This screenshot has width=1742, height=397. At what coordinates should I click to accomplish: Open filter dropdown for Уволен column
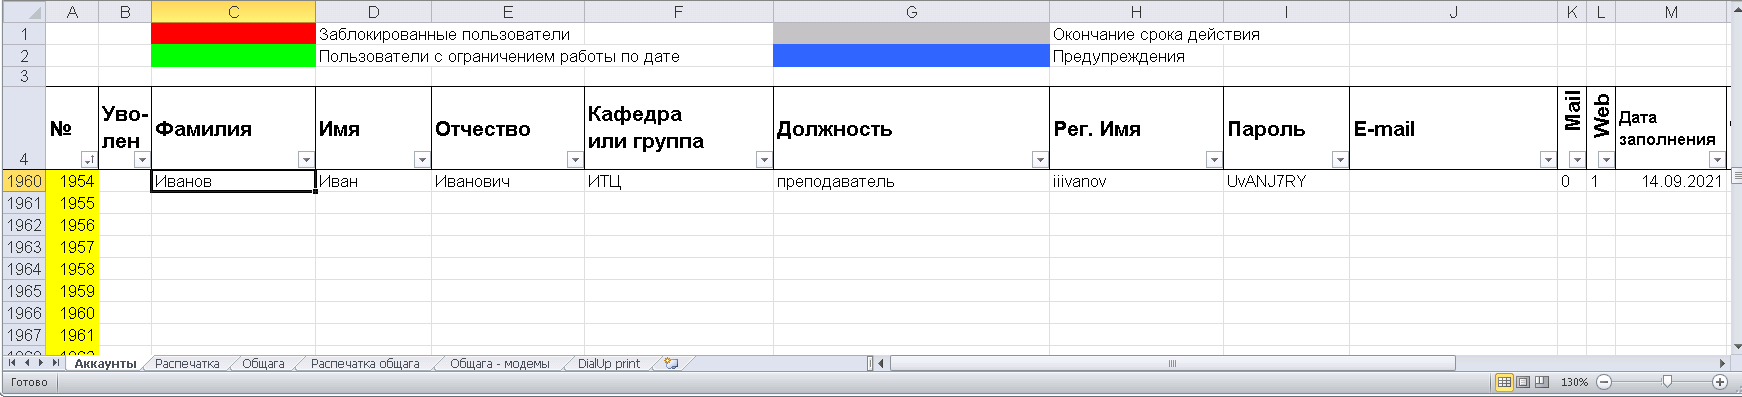(142, 160)
